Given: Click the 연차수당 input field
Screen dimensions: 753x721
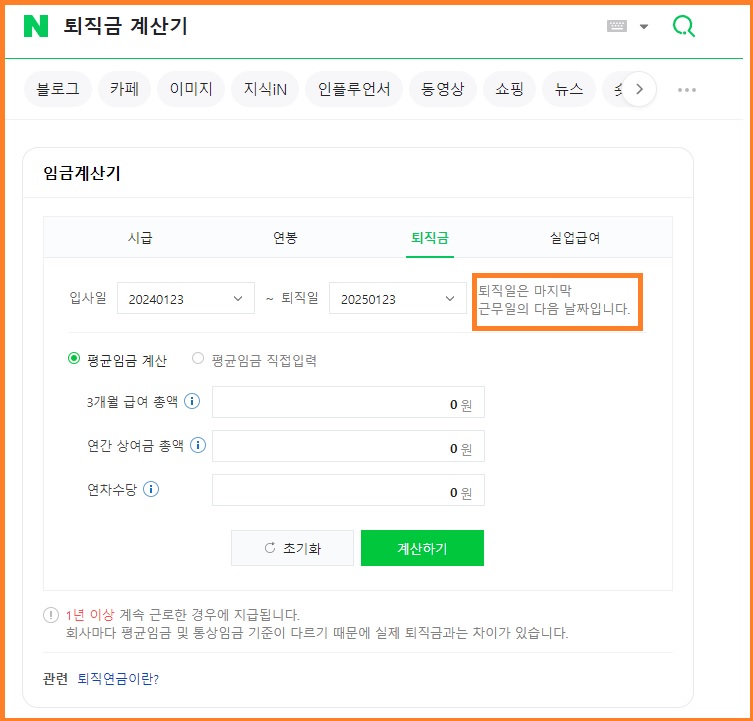Looking at the screenshot, I should click(348, 490).
